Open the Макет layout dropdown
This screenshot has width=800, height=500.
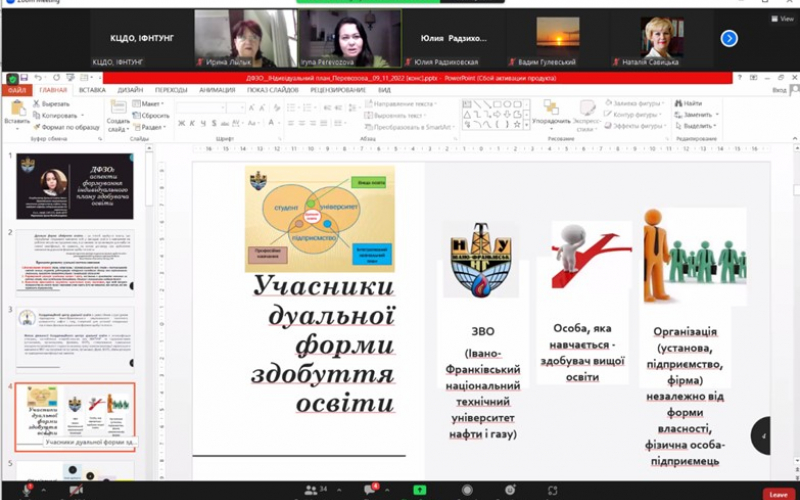coord(147,104)
